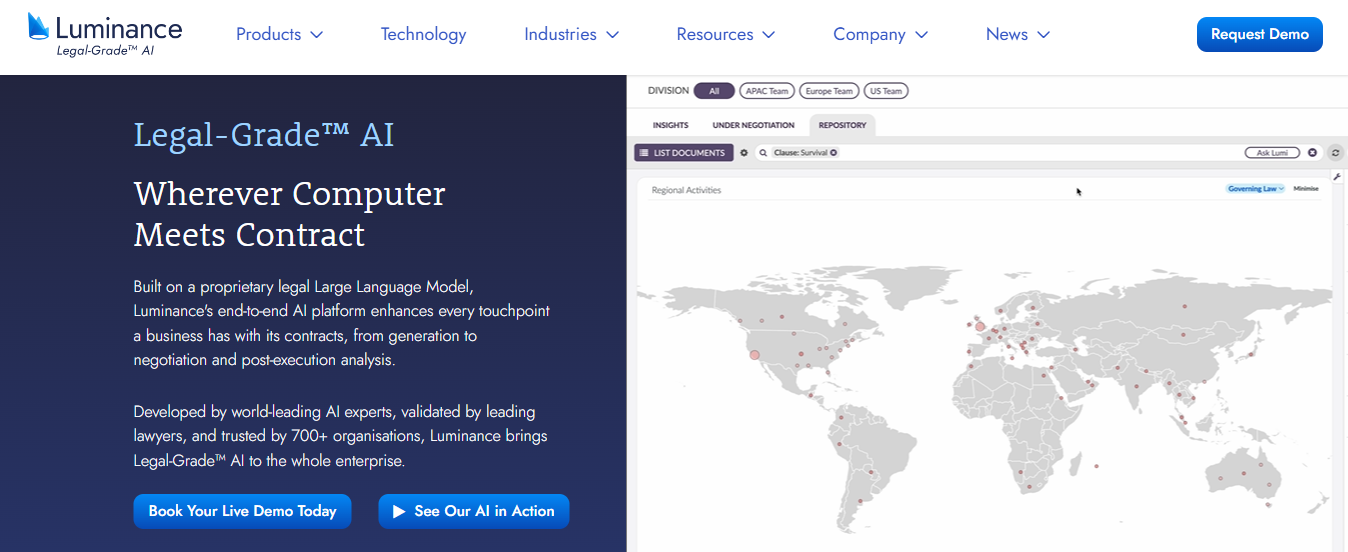Click the Ask Lumi button
This screenshot has height=552, width=1348.
pyautogui.click(x=1273, y=153)
